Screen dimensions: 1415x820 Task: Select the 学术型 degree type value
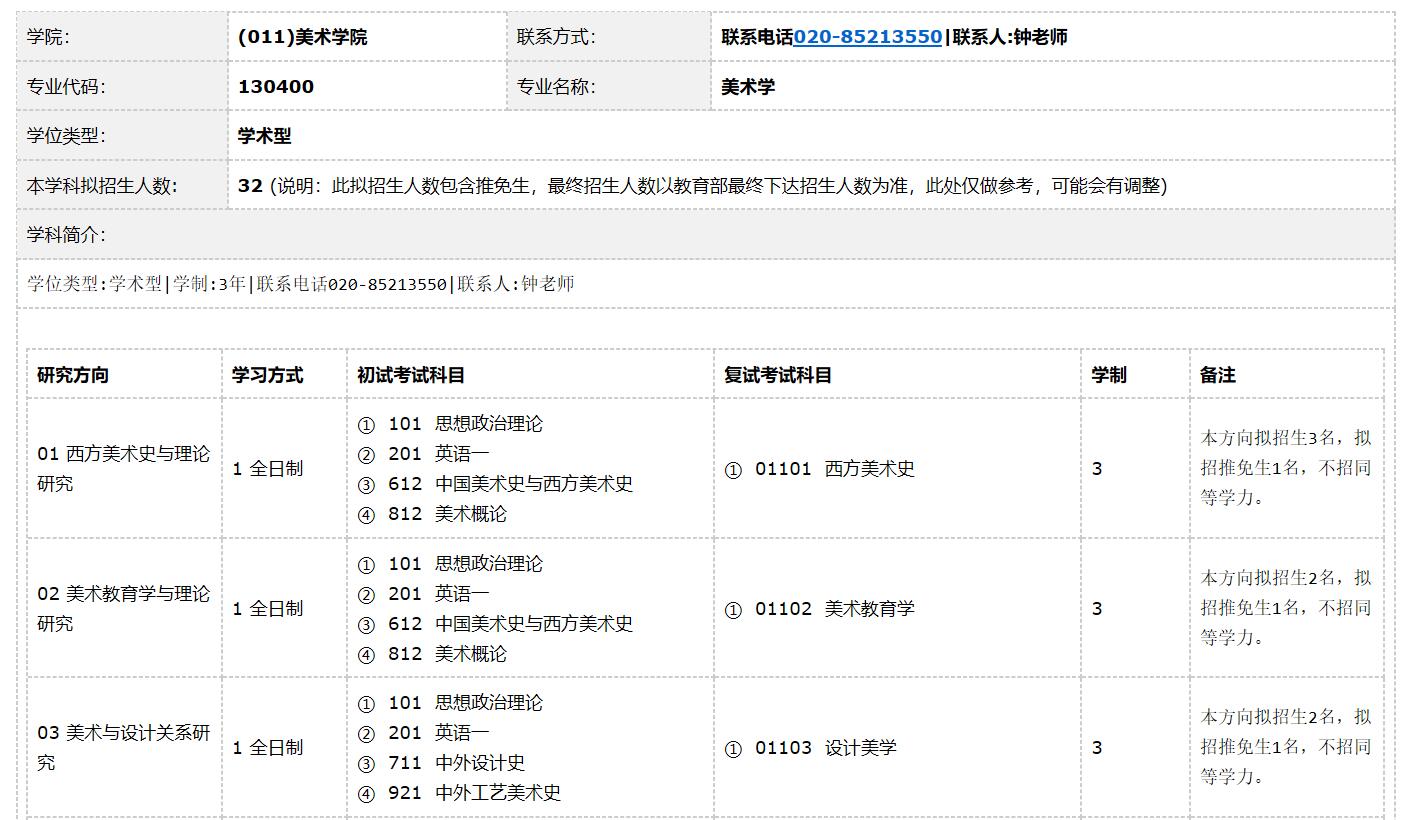click(265, 136)
